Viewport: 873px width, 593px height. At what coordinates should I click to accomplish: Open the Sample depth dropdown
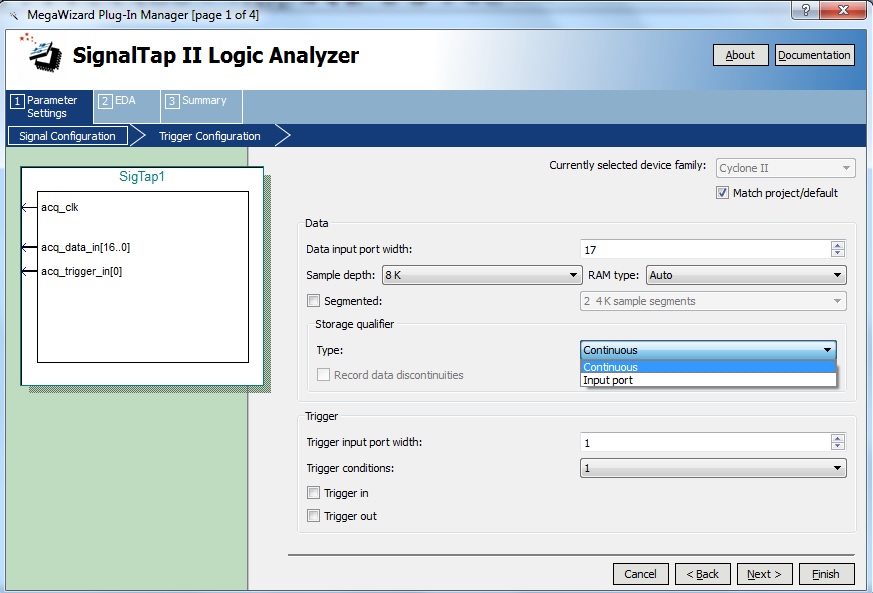pyautogui.click(x=481, y=275)
